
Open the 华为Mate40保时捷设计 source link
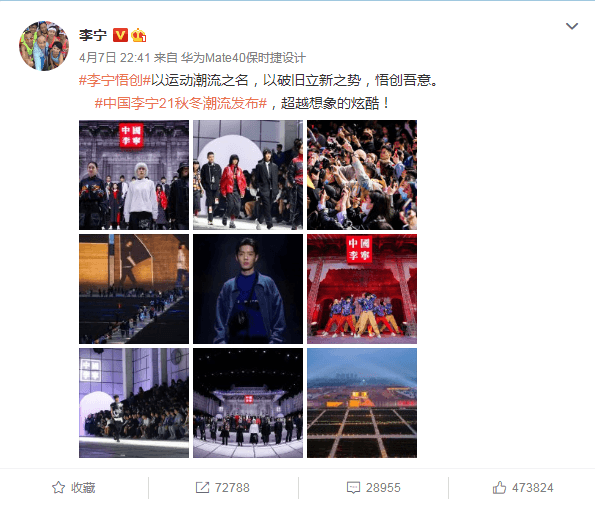[x=243, y=58]
